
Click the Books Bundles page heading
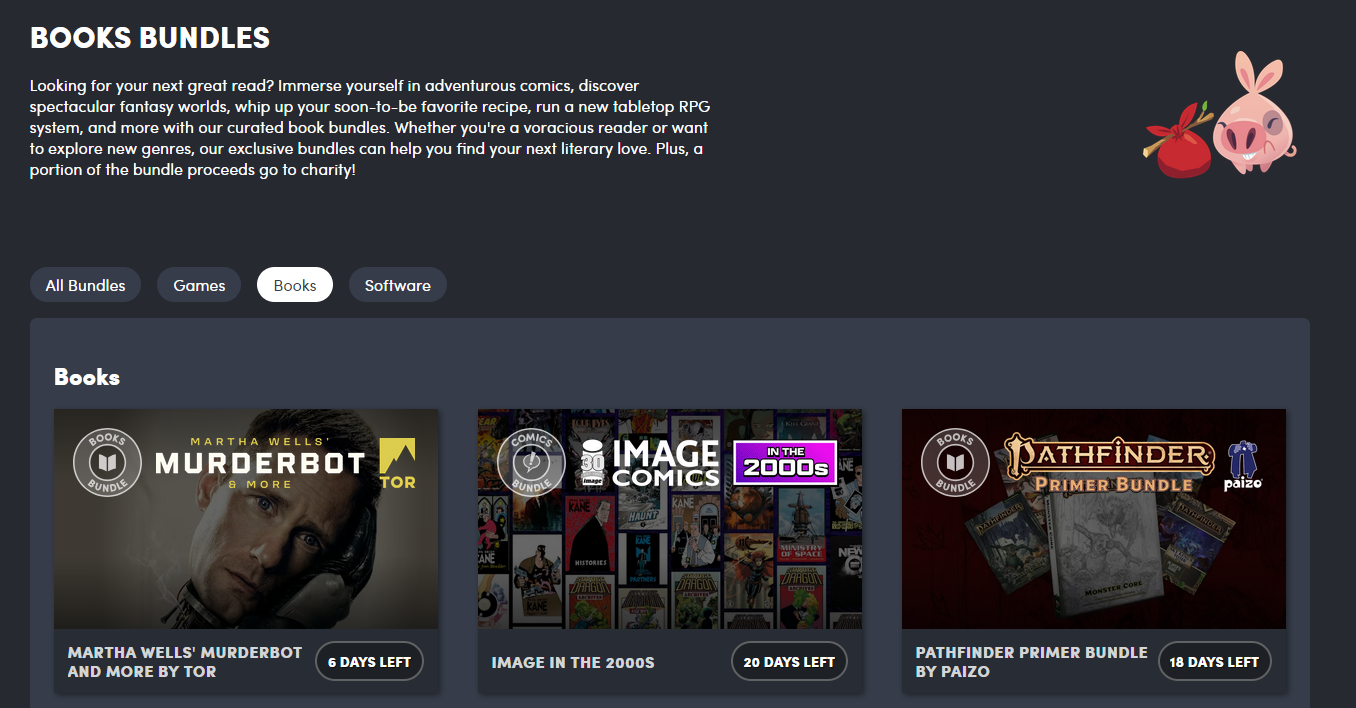tap(150, 38)
